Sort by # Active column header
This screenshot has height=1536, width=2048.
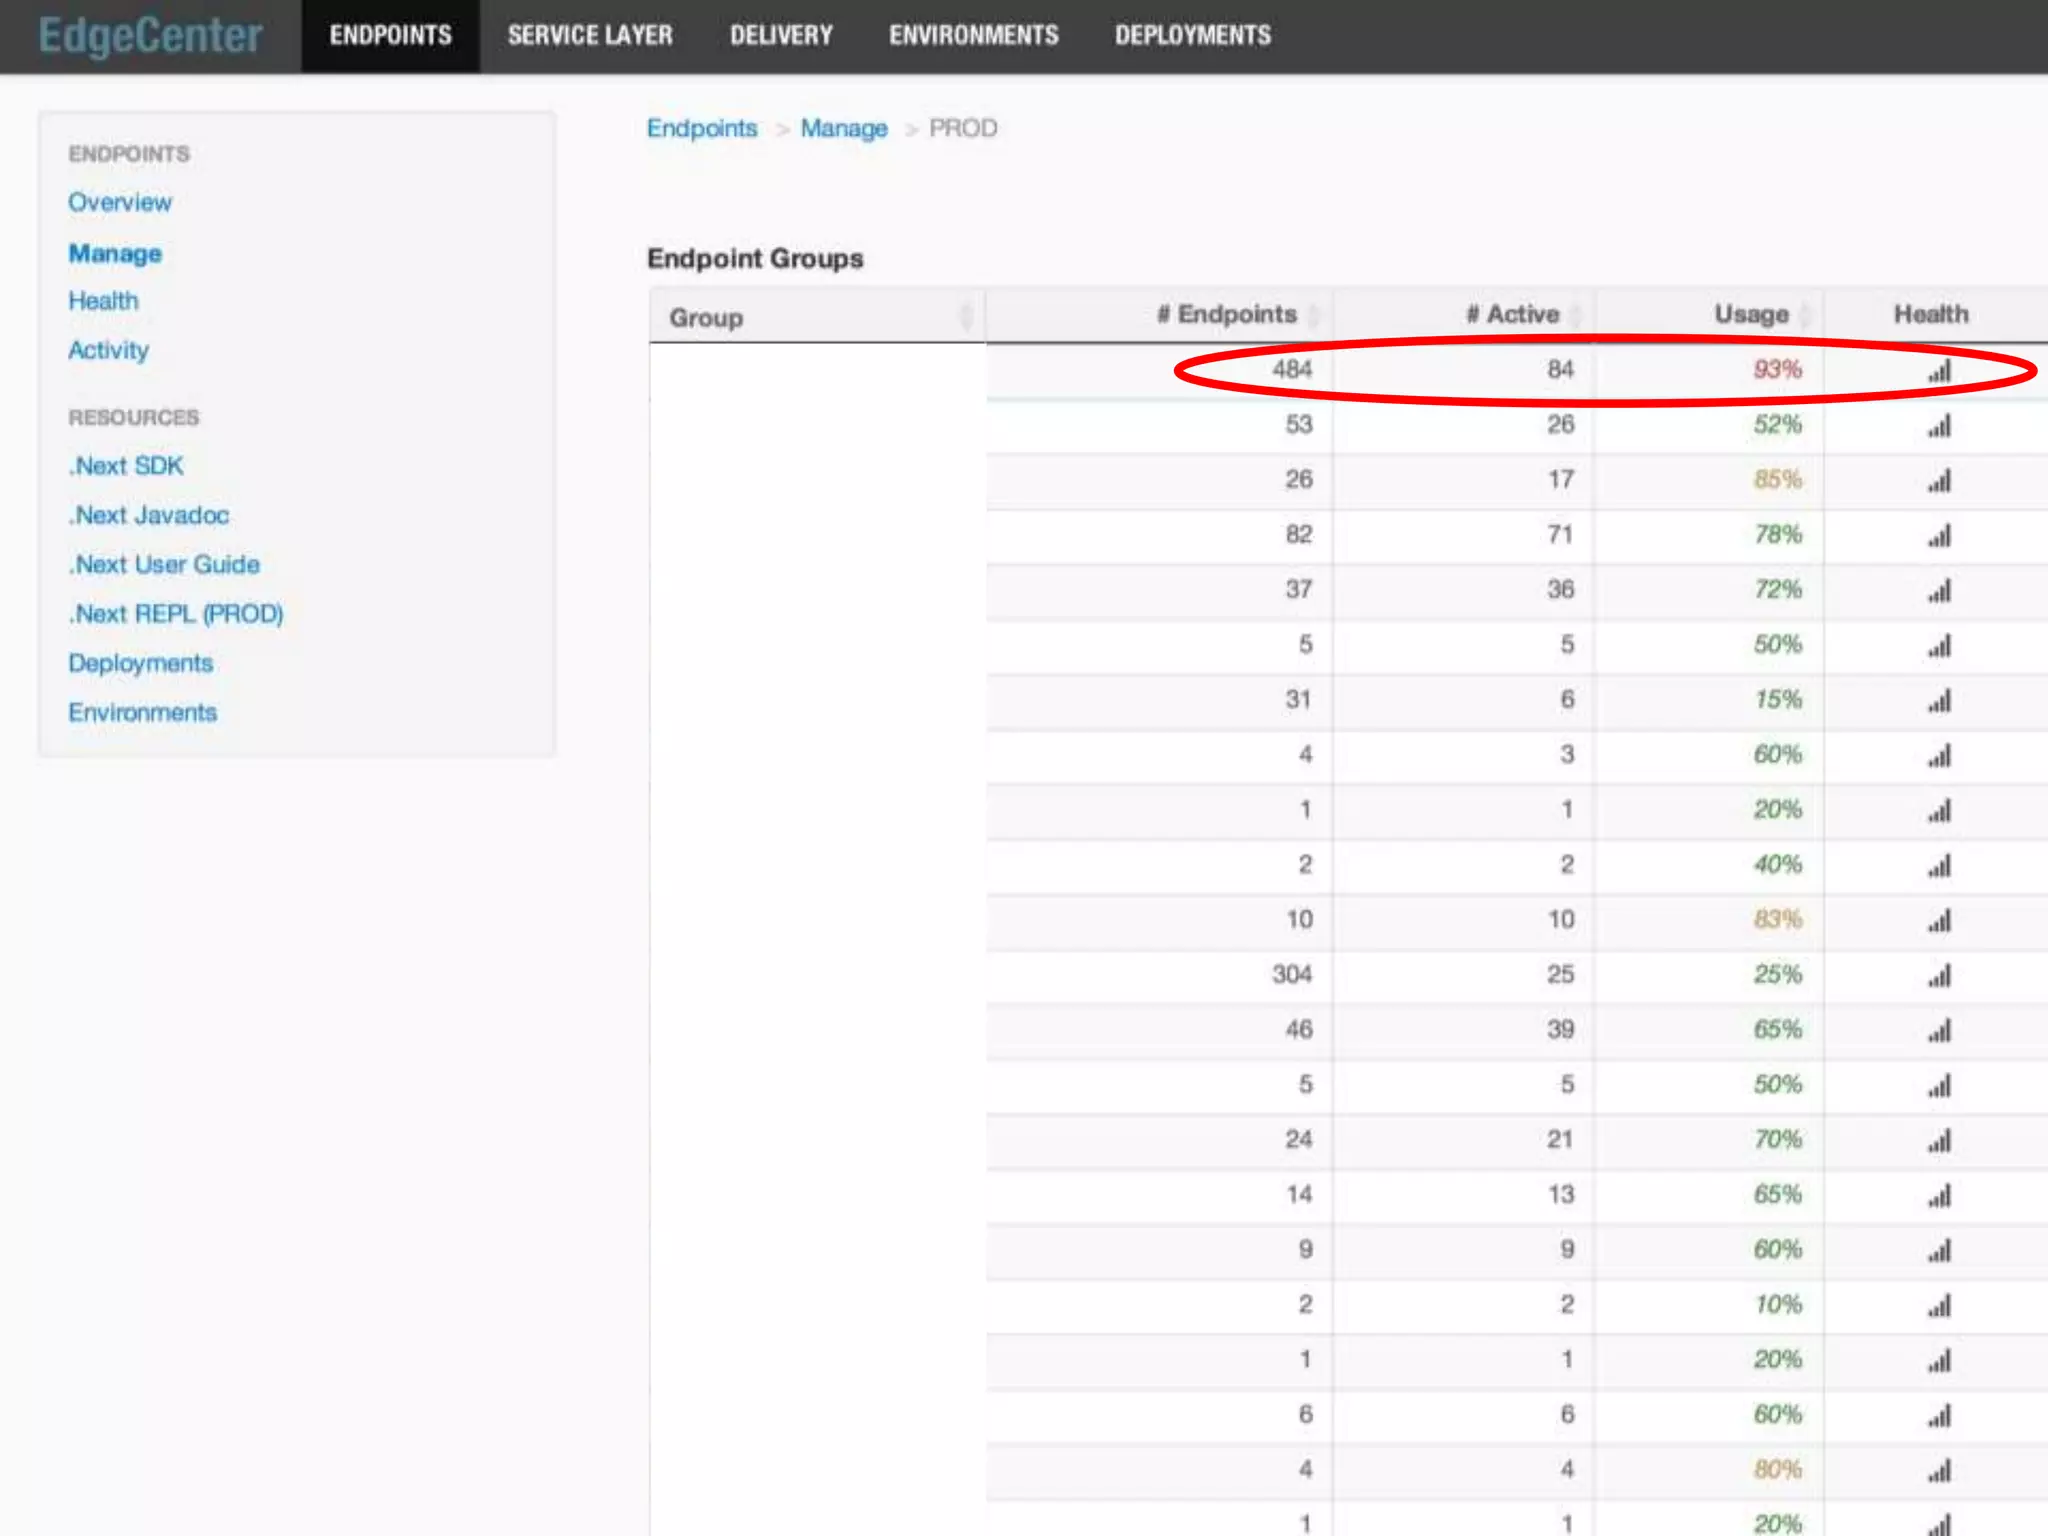tap(1512, 315)
